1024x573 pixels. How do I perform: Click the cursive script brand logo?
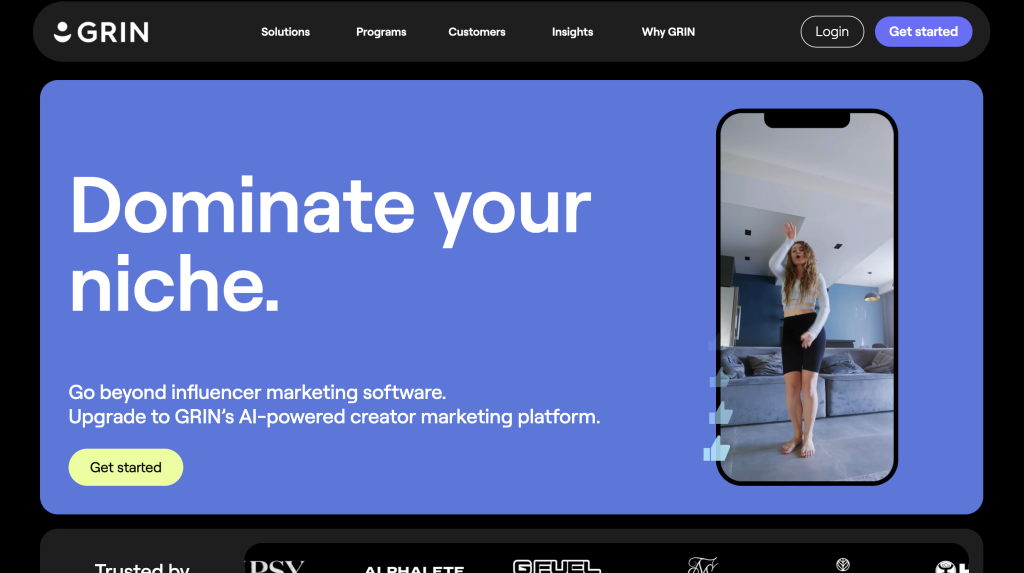[703, 565]
